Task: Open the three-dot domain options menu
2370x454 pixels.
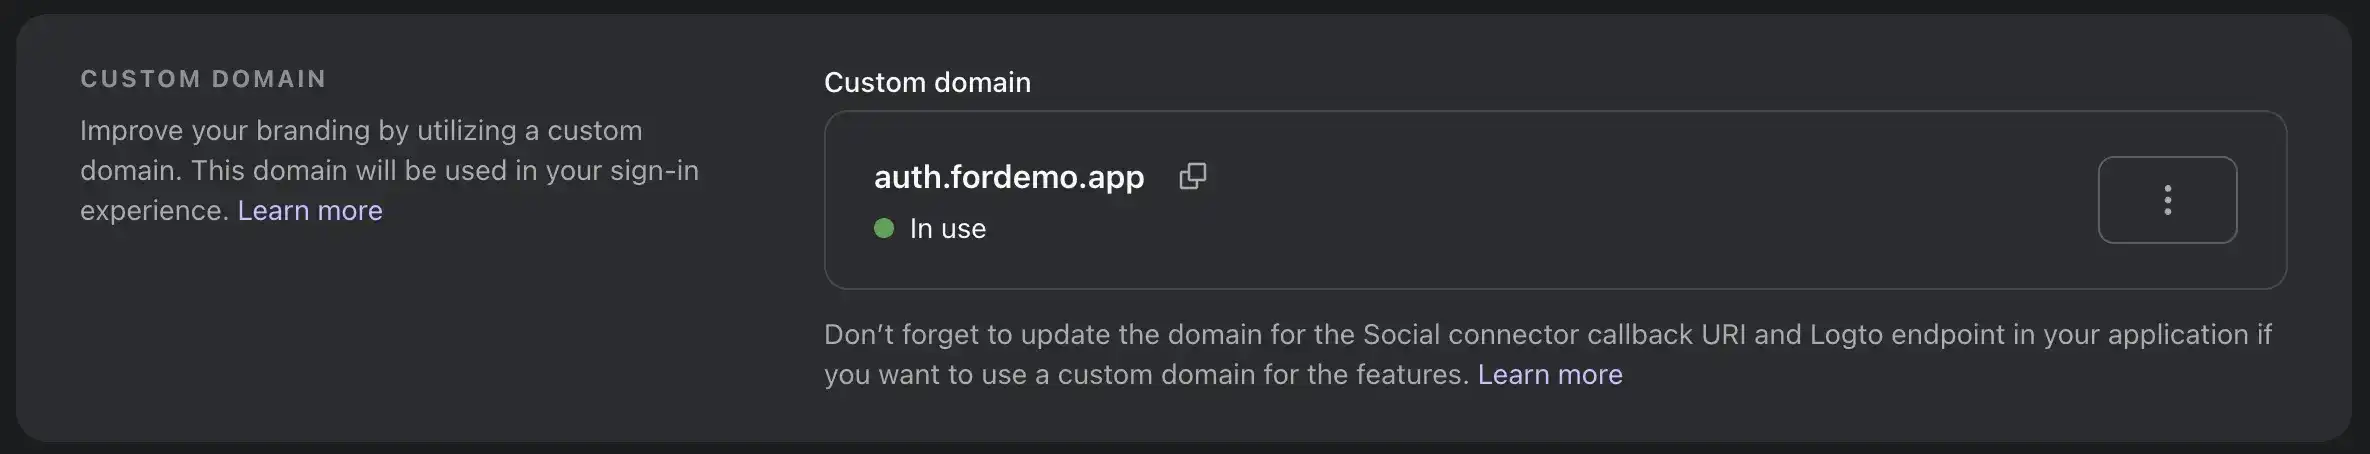Action: click(x=2167, y=200)
